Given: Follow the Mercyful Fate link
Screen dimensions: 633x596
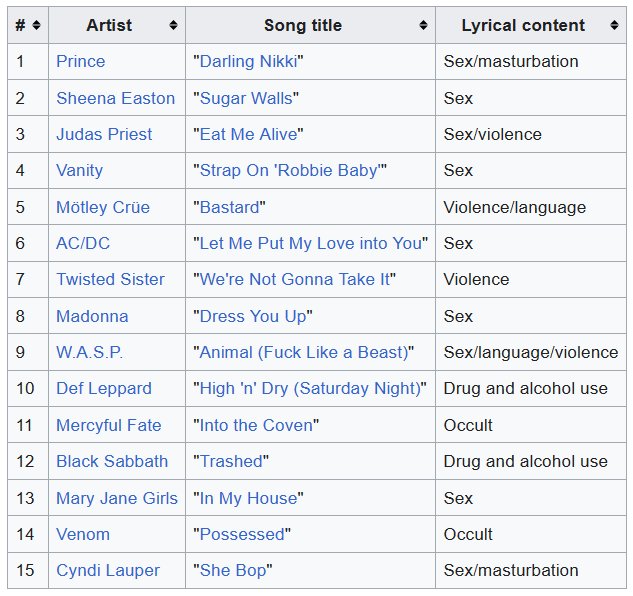Looking at the screenshot, I should pyautogui.click(x=108, y=425).
